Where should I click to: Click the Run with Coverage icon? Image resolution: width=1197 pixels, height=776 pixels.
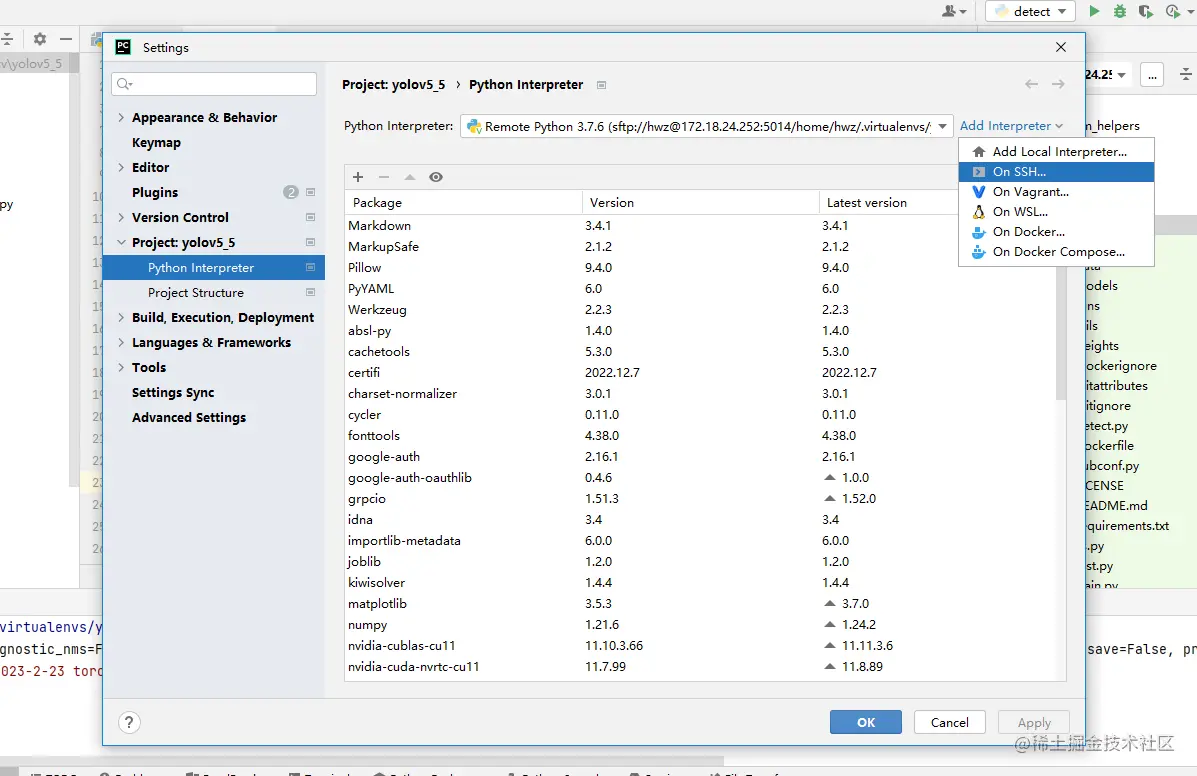[x=1146, y=11]
